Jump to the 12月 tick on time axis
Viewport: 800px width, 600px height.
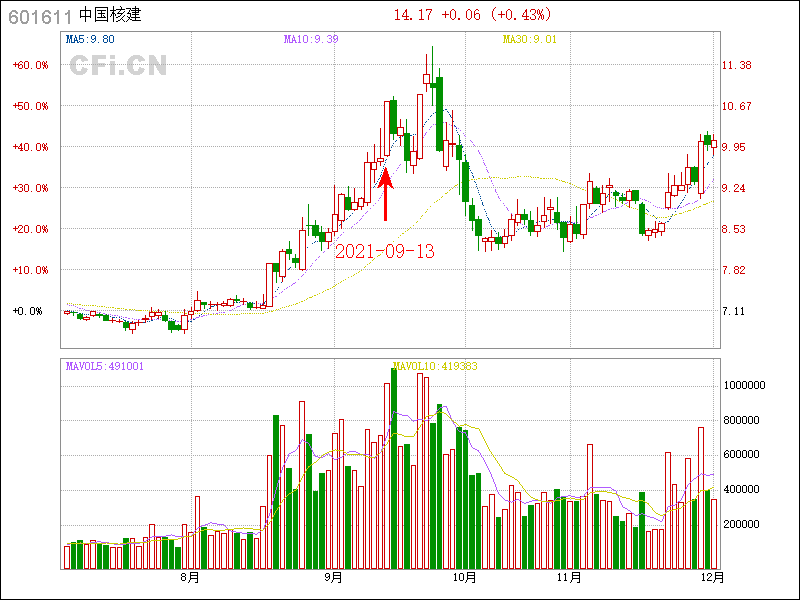tap(711, 577)
